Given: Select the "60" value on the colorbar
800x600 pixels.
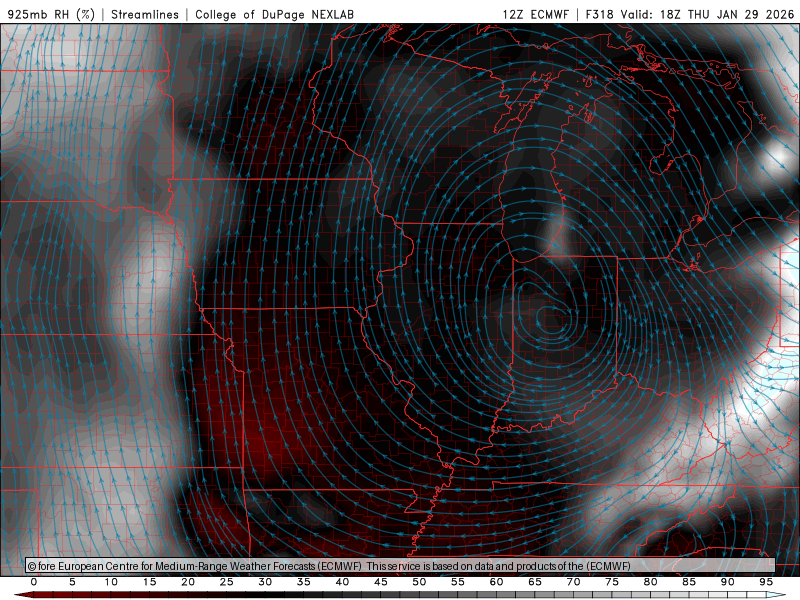Looking at the screenshot, I should click(x=496, y=582).
